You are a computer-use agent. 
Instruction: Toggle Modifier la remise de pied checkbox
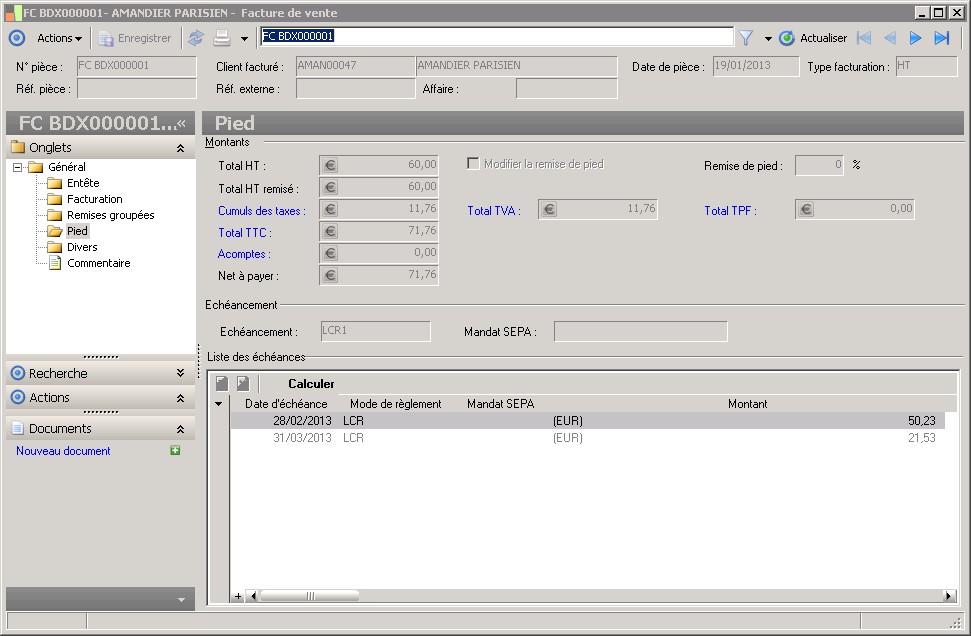[473, 164]
